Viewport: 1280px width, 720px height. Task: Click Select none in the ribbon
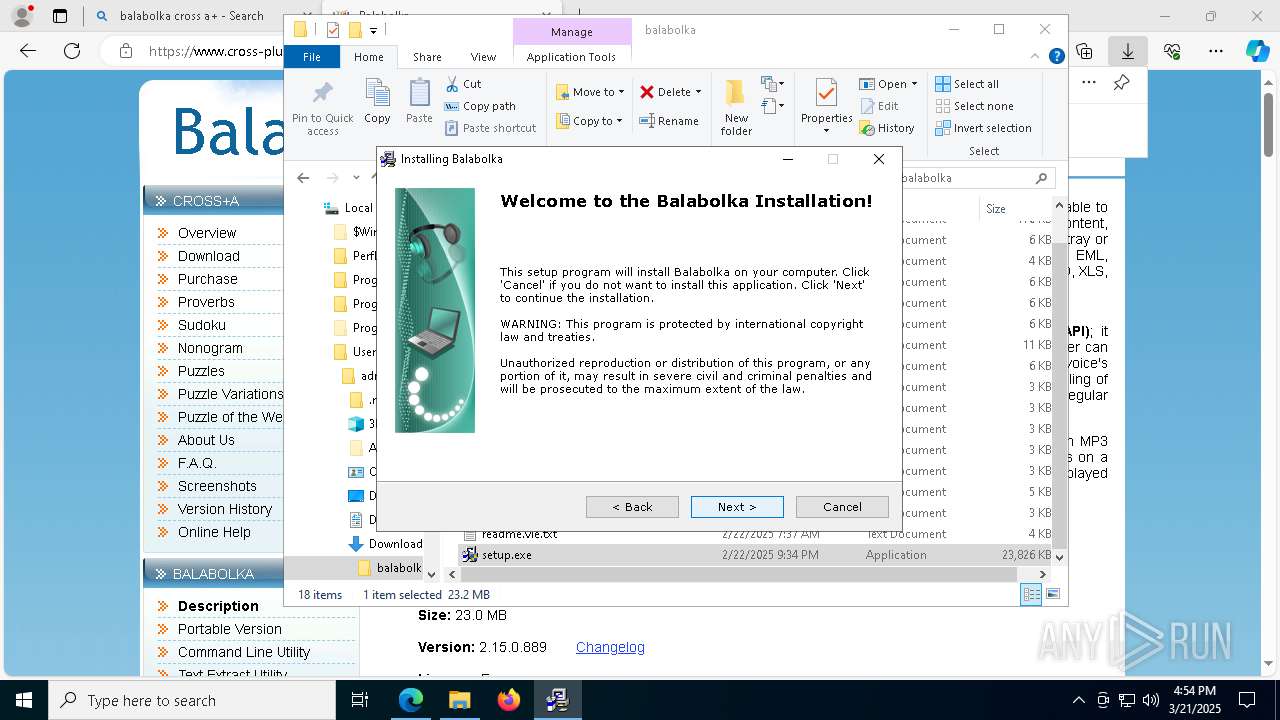tap(974, 106)
